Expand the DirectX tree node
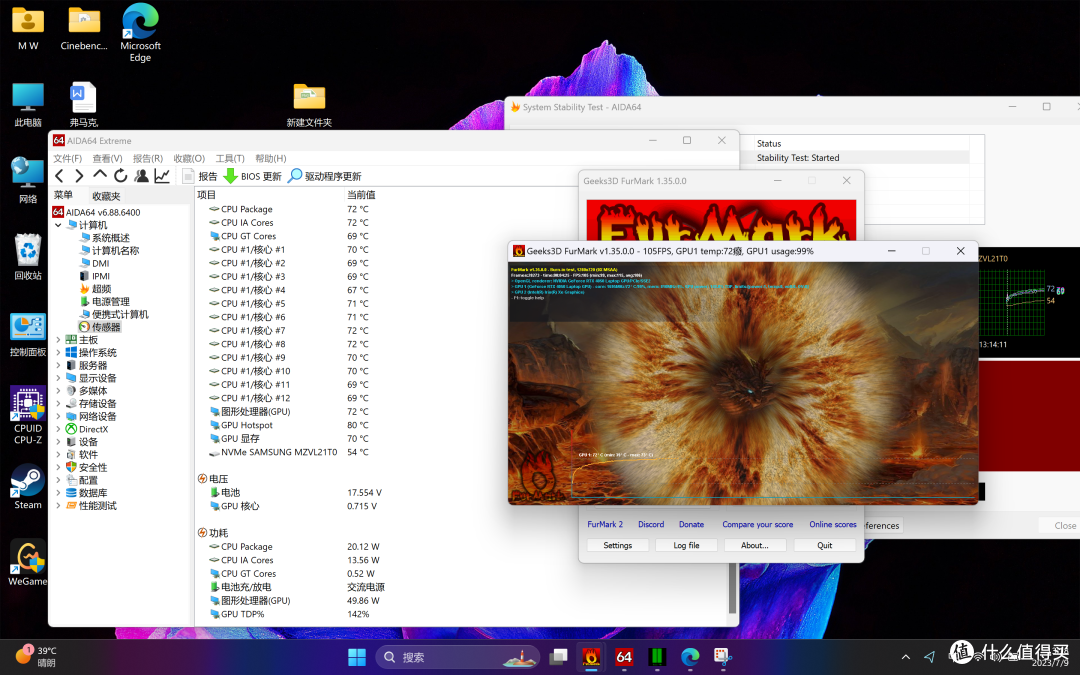This screenshot has height=675, width=1080. (x=59, y=429)
